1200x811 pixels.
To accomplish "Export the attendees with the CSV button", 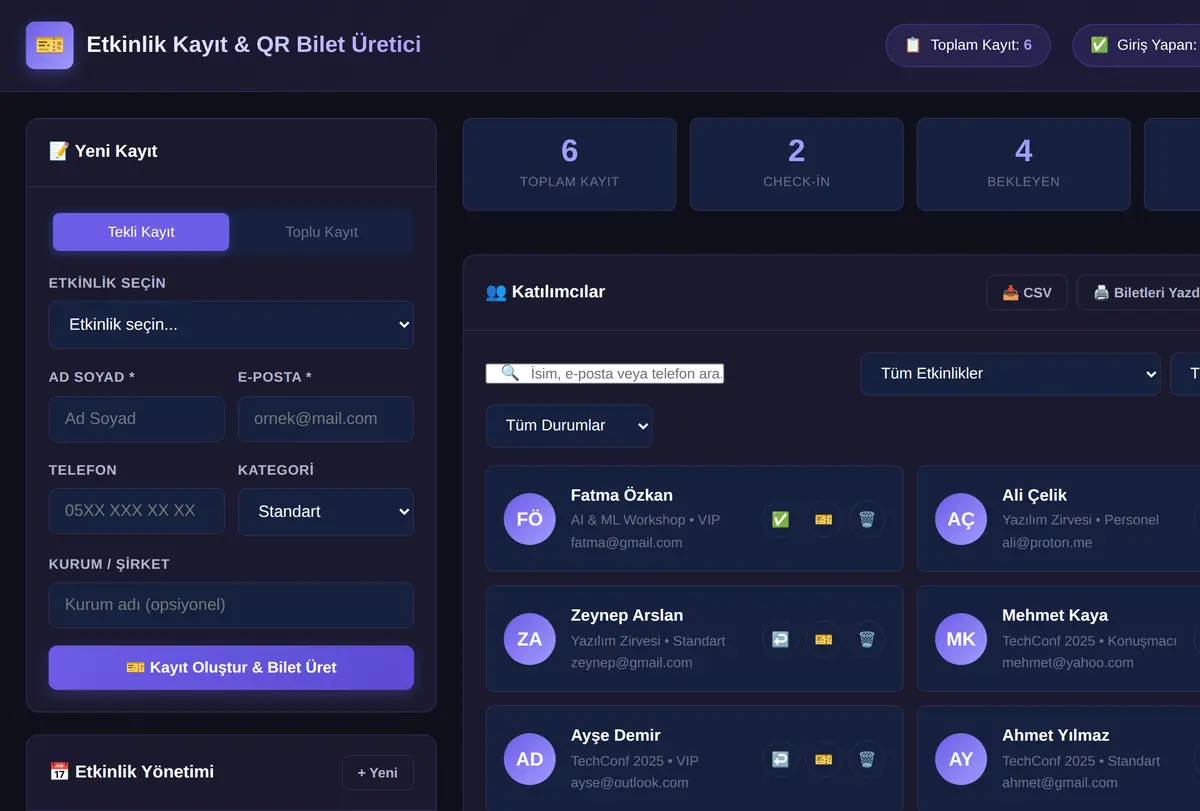I will [1027, 292].
